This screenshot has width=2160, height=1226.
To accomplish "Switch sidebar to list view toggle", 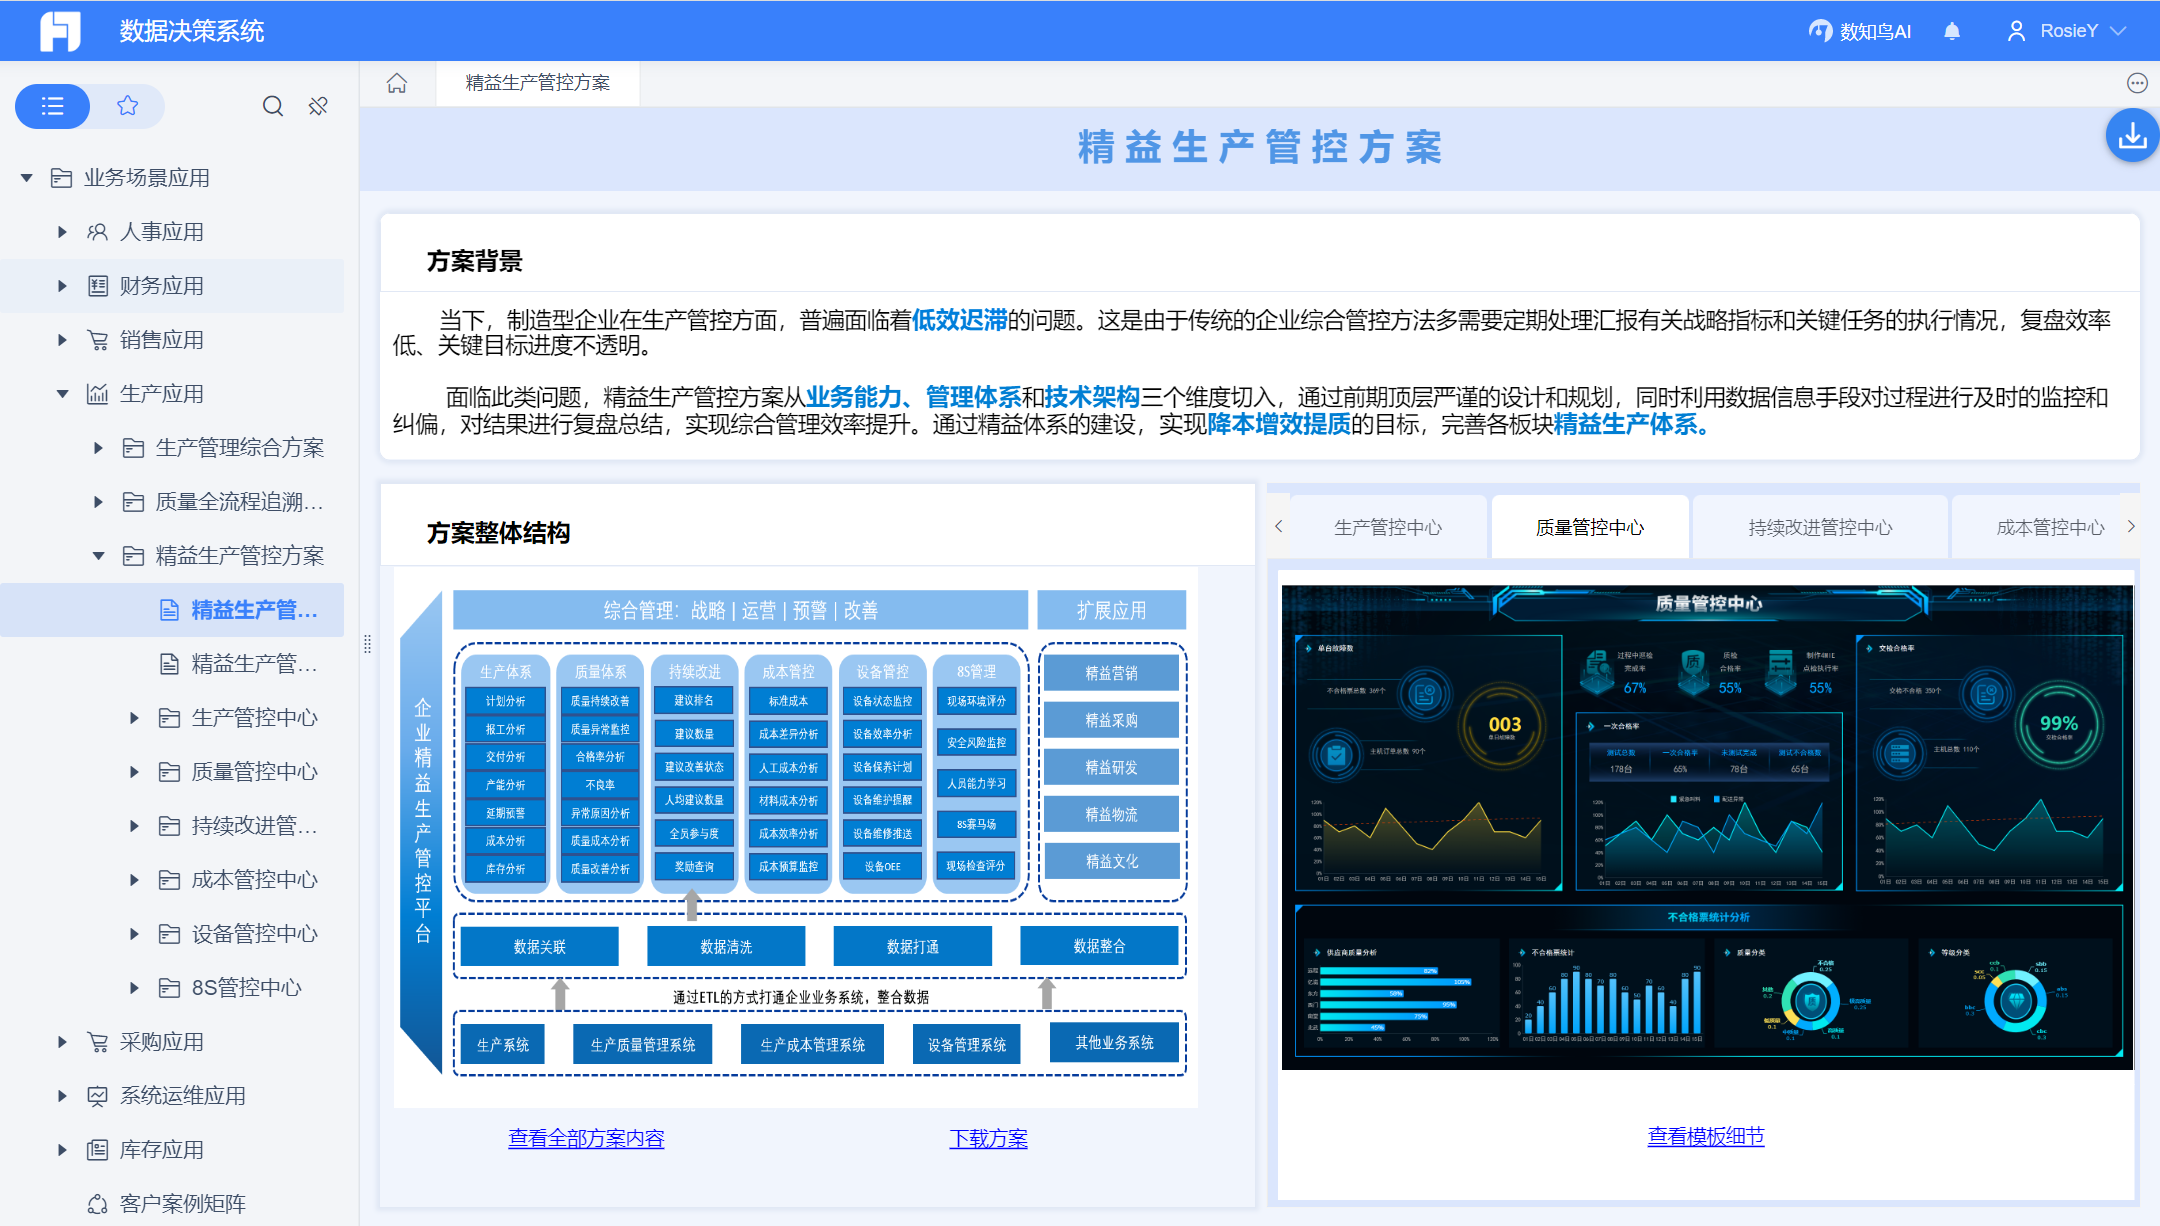I will 53,106.
